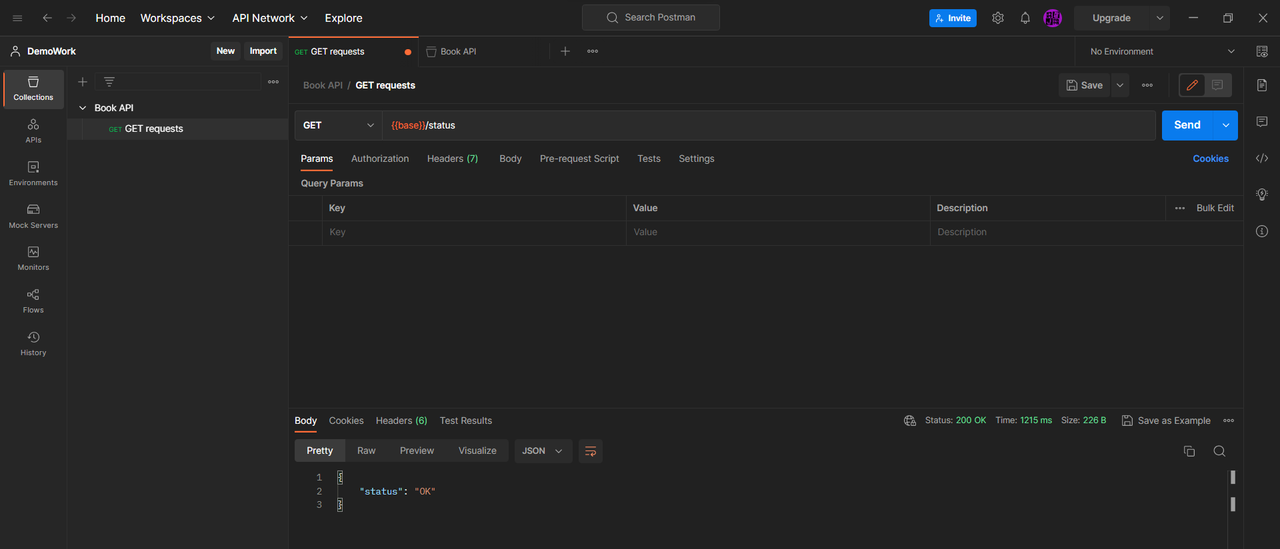This screenshot has width=1280, height=549.
Task: Search the response body
Action: pyautogui.click(x=1219, y=451)
